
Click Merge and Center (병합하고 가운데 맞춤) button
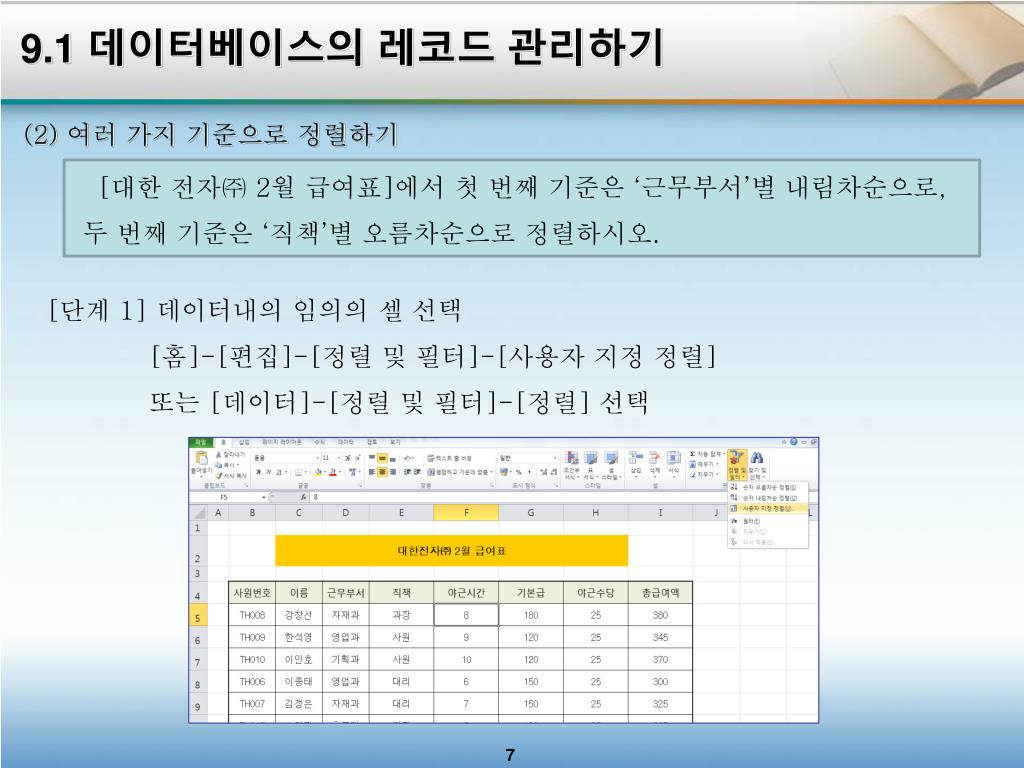[458, 472]
